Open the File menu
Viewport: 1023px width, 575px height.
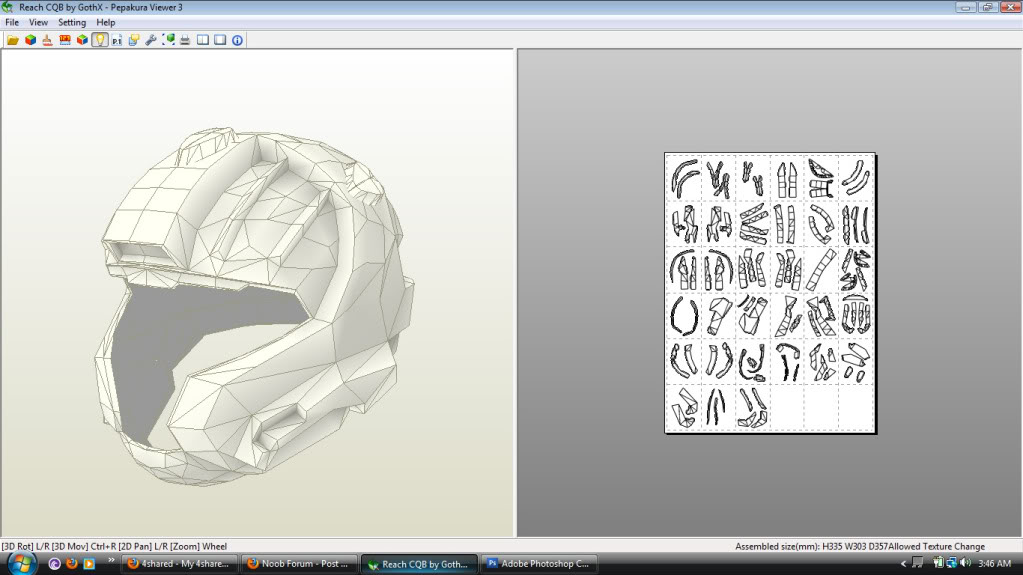(12, 22)
